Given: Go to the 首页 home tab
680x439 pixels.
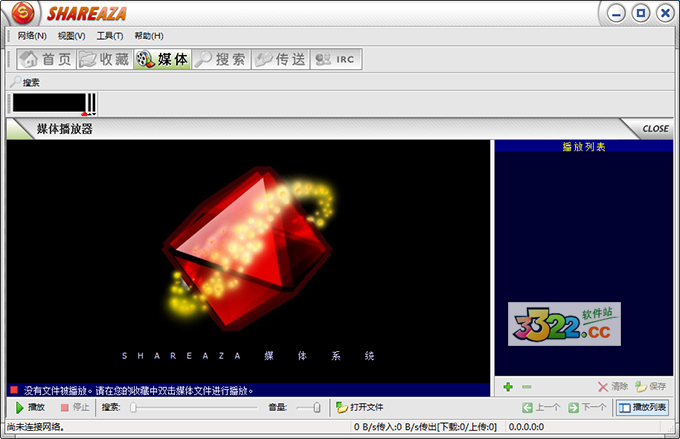Looking at the screenshot, I should coord(46,59).
